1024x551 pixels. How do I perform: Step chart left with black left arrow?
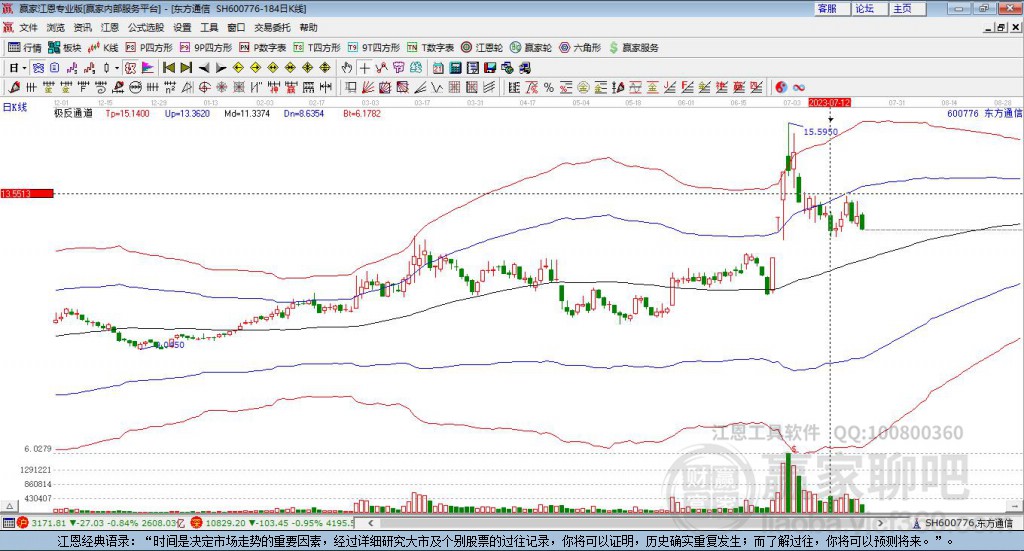tap(204, 68)
